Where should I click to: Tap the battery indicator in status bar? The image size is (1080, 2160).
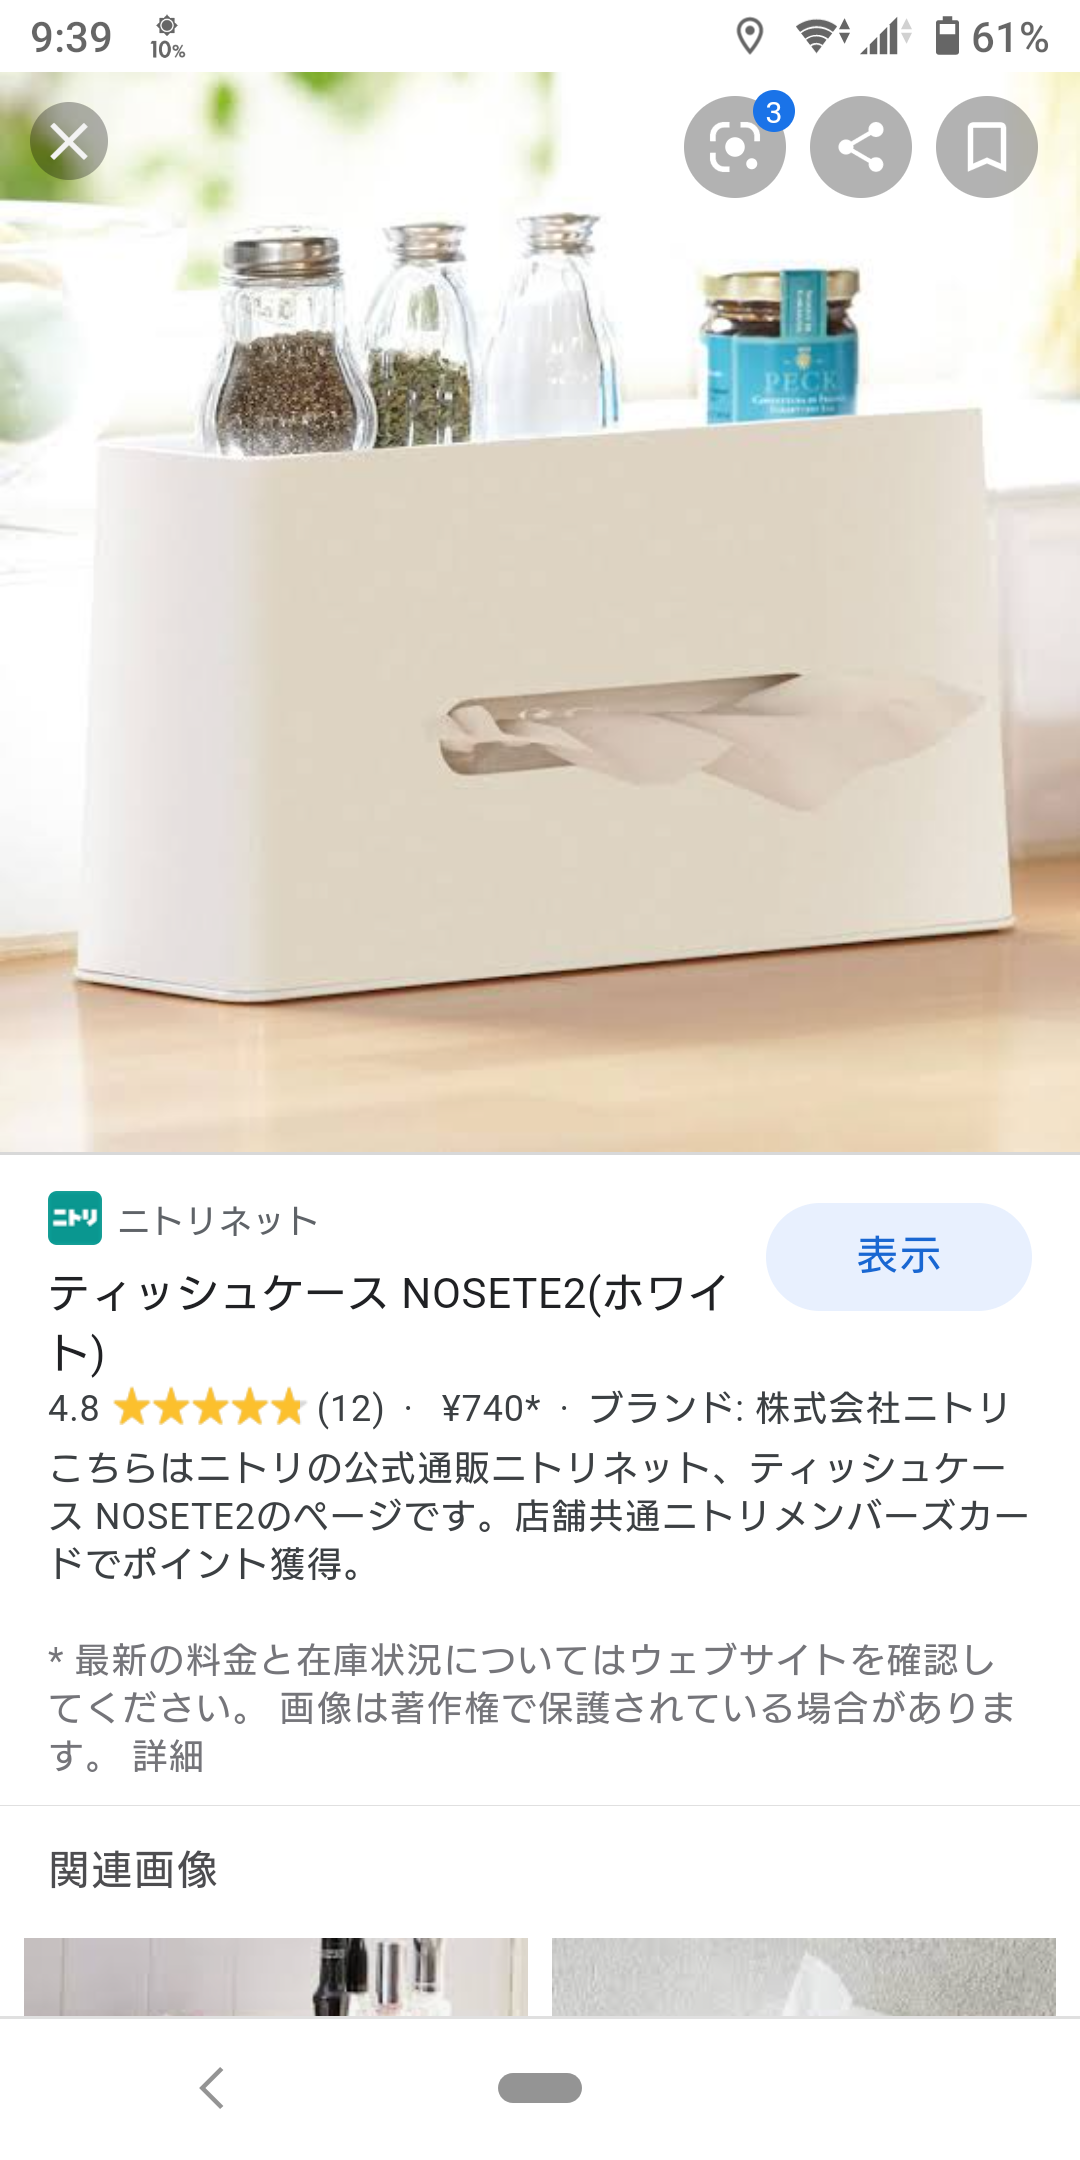(947, 36)
